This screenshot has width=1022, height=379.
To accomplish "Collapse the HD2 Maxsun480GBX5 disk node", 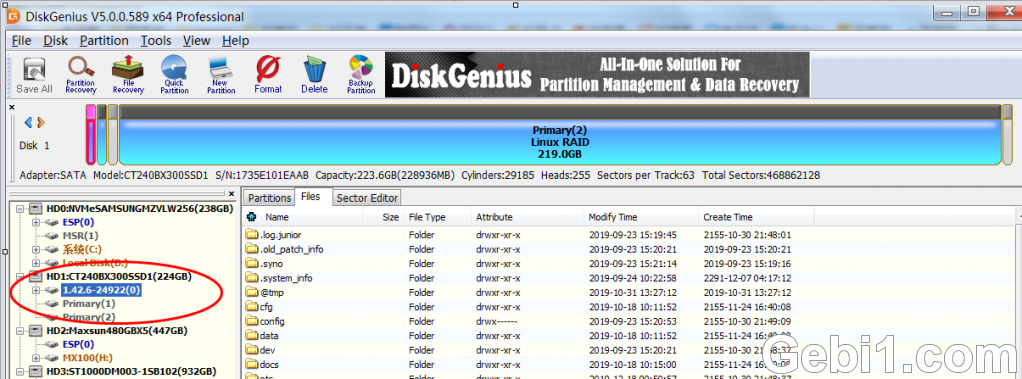I will click(x=20, y=331).
